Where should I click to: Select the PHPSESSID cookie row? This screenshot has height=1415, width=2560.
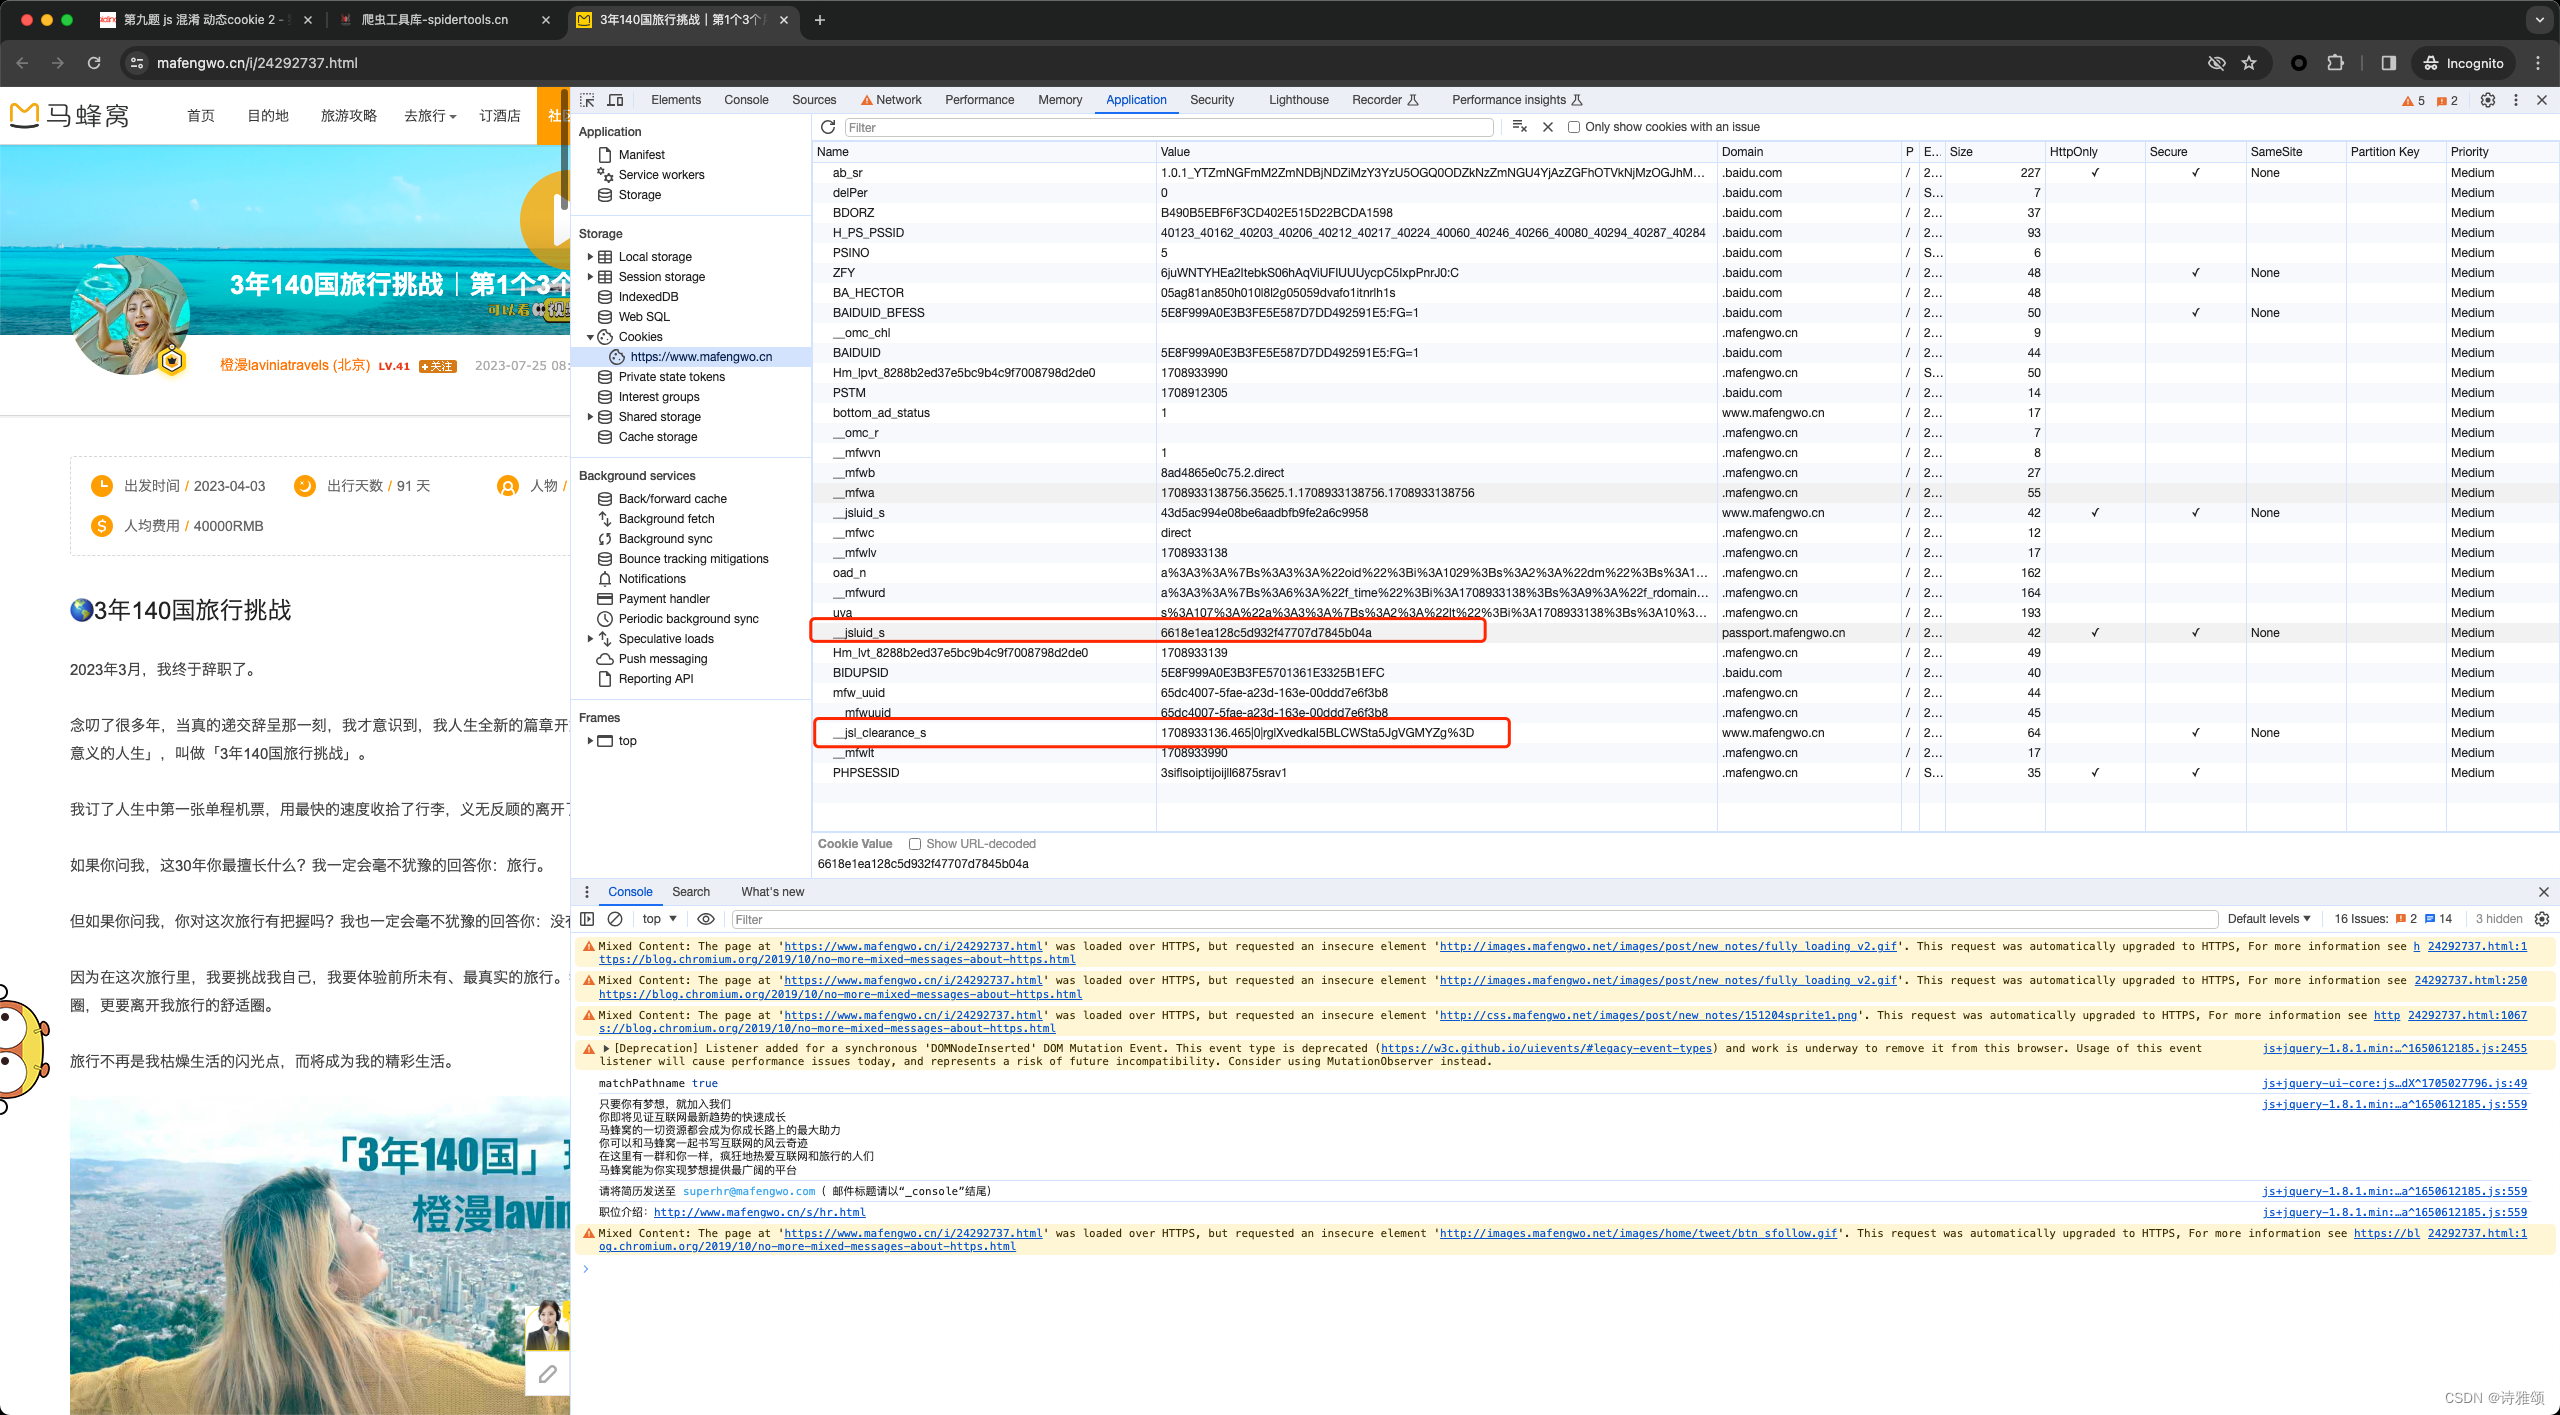[x=1686, y=773]
